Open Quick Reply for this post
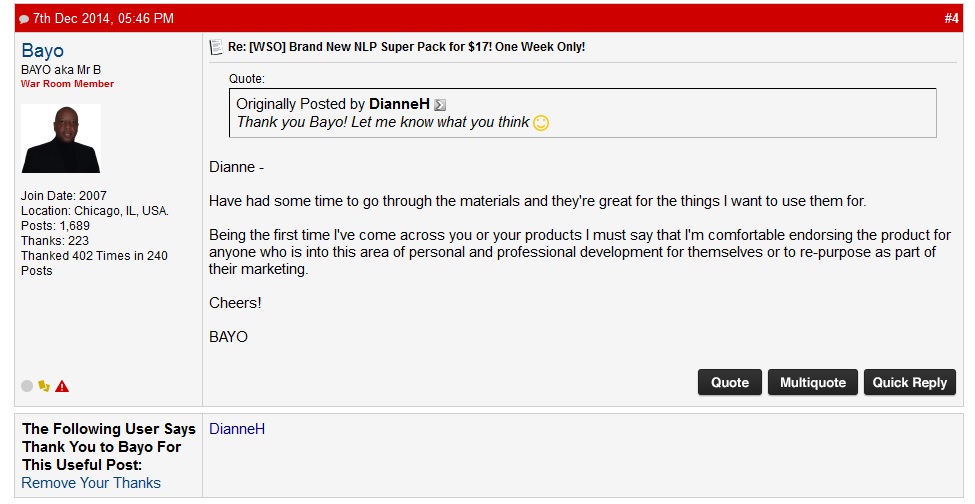Image resolution: width=975 pixels, height=504 pixels. [x=909, y=382]
